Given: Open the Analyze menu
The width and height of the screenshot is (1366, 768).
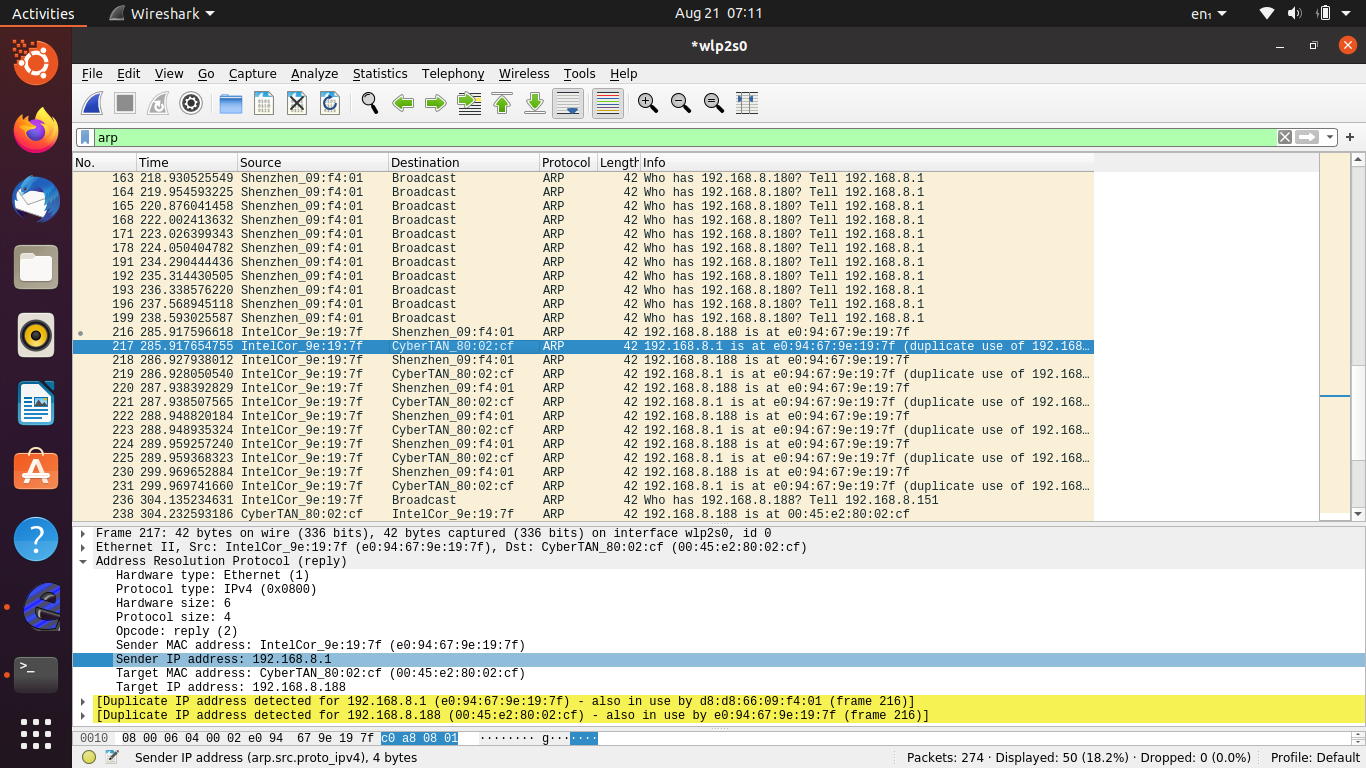Looking at the screenshot, I should click(x=315, y=74).
